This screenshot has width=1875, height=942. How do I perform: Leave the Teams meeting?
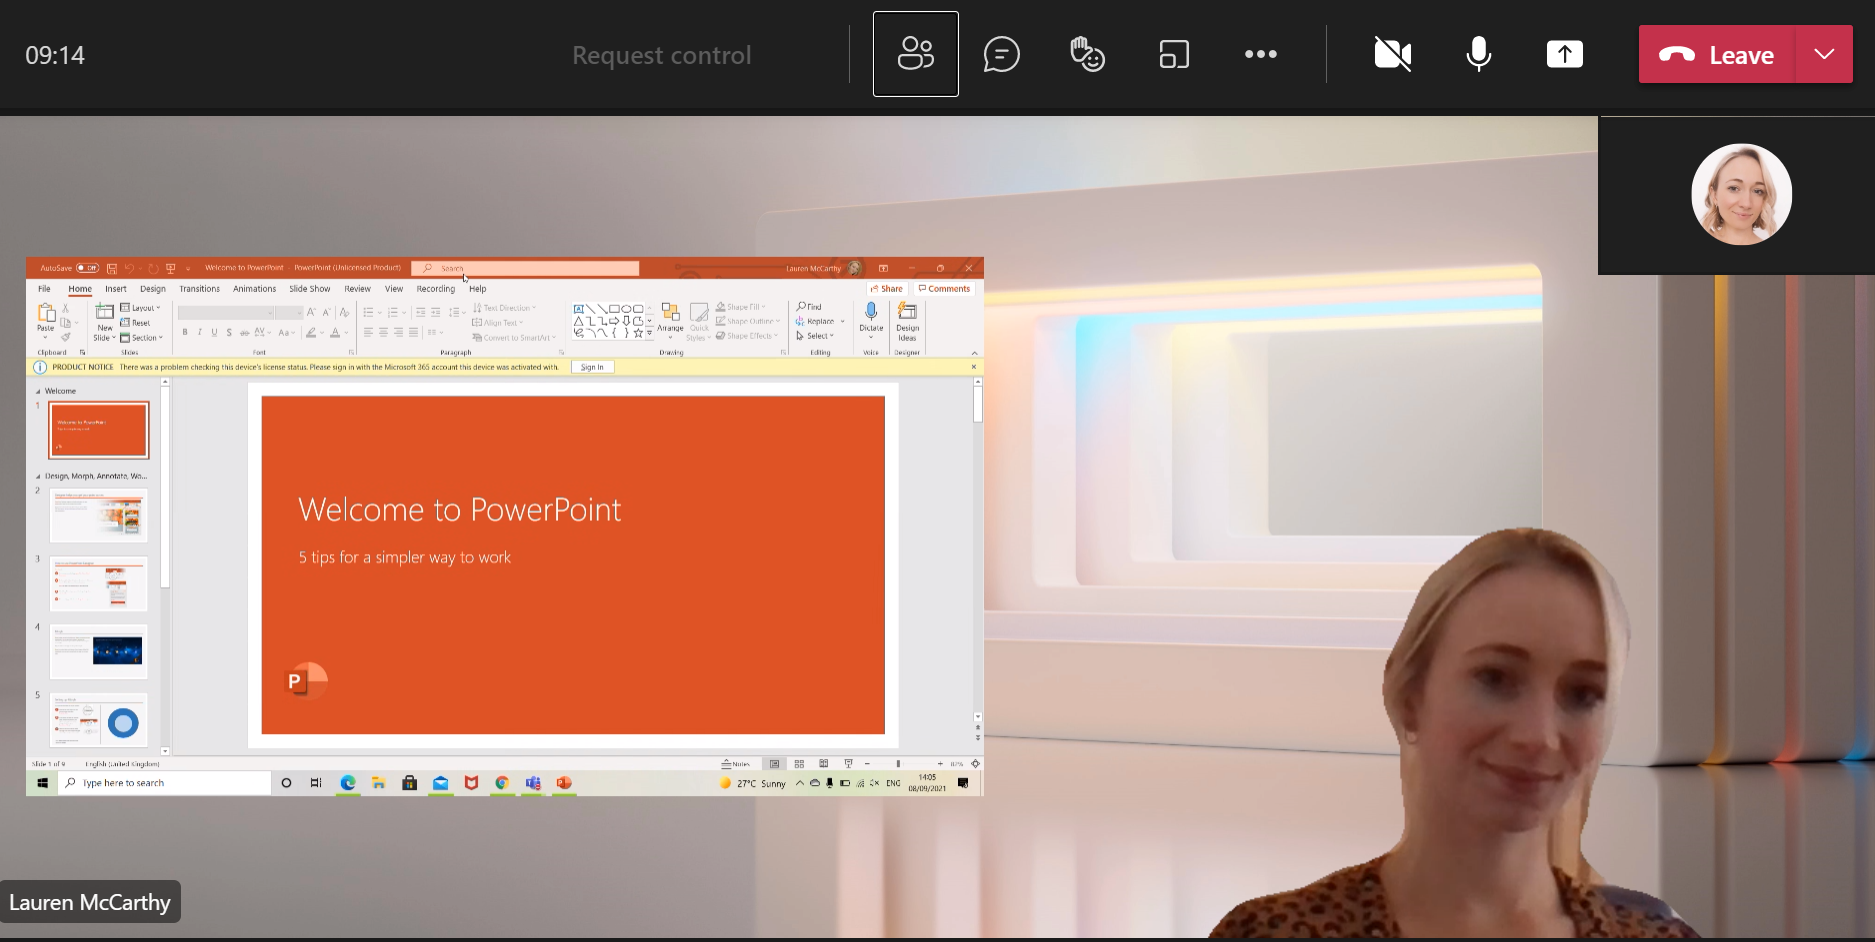[x=1717, y=55]
